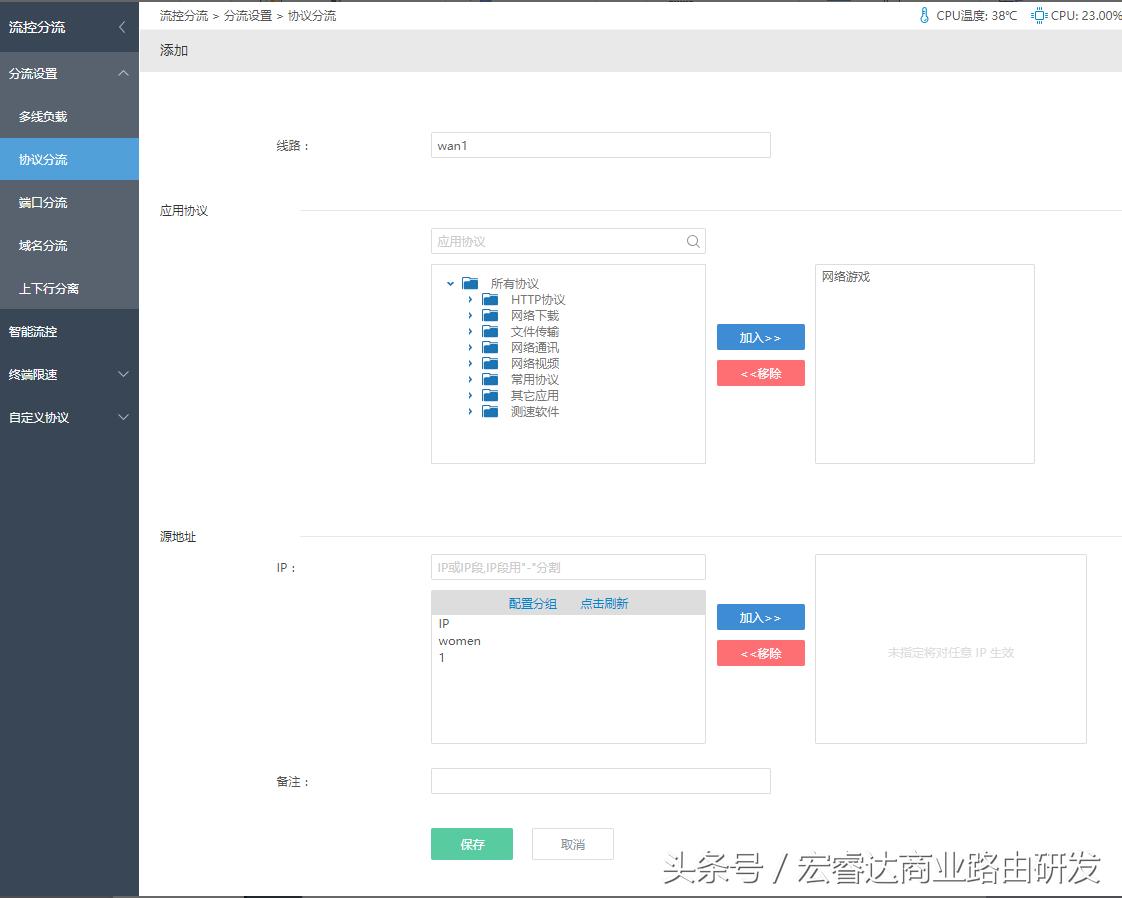This screenshot has width=1122, height=898.
Task: Expand the 其它应用 tree node
Action: click(470, 395)
